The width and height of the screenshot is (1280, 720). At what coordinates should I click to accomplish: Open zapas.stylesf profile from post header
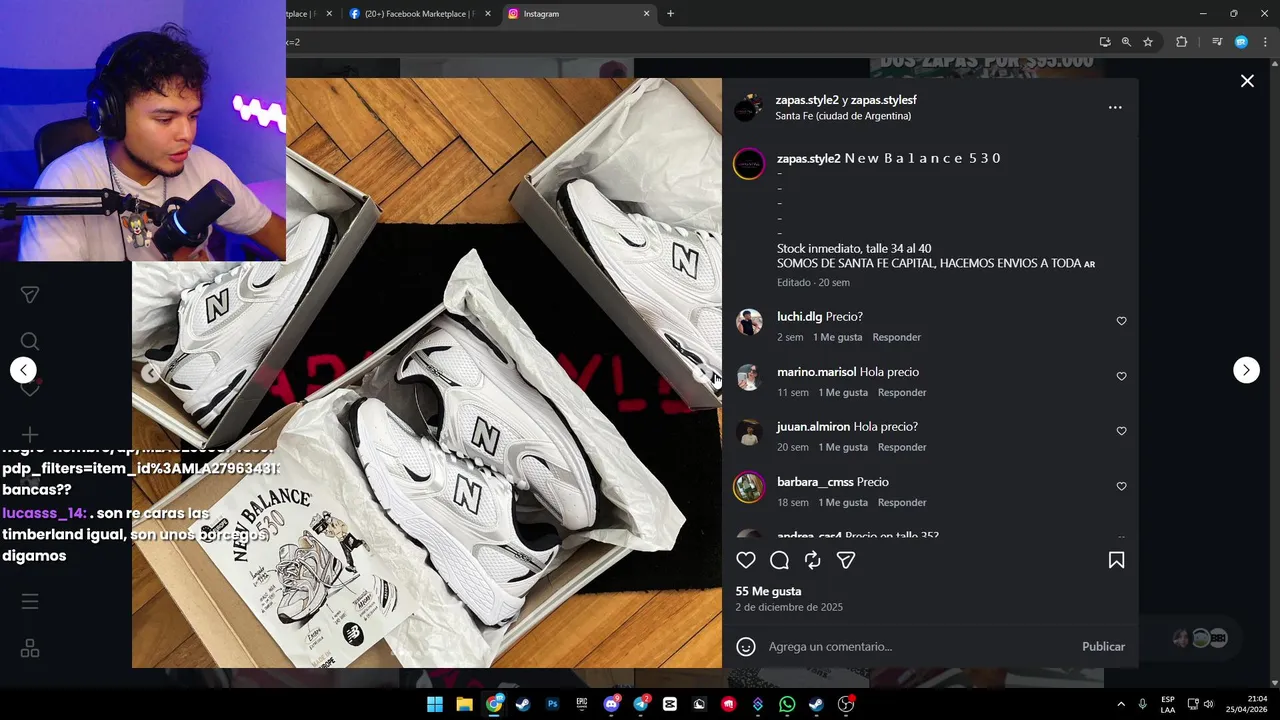tap(883, 100)
